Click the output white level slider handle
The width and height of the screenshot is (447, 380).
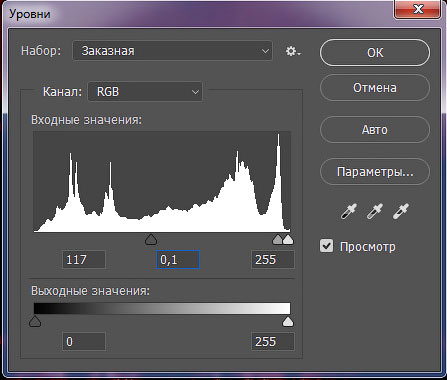pos(288,322)
